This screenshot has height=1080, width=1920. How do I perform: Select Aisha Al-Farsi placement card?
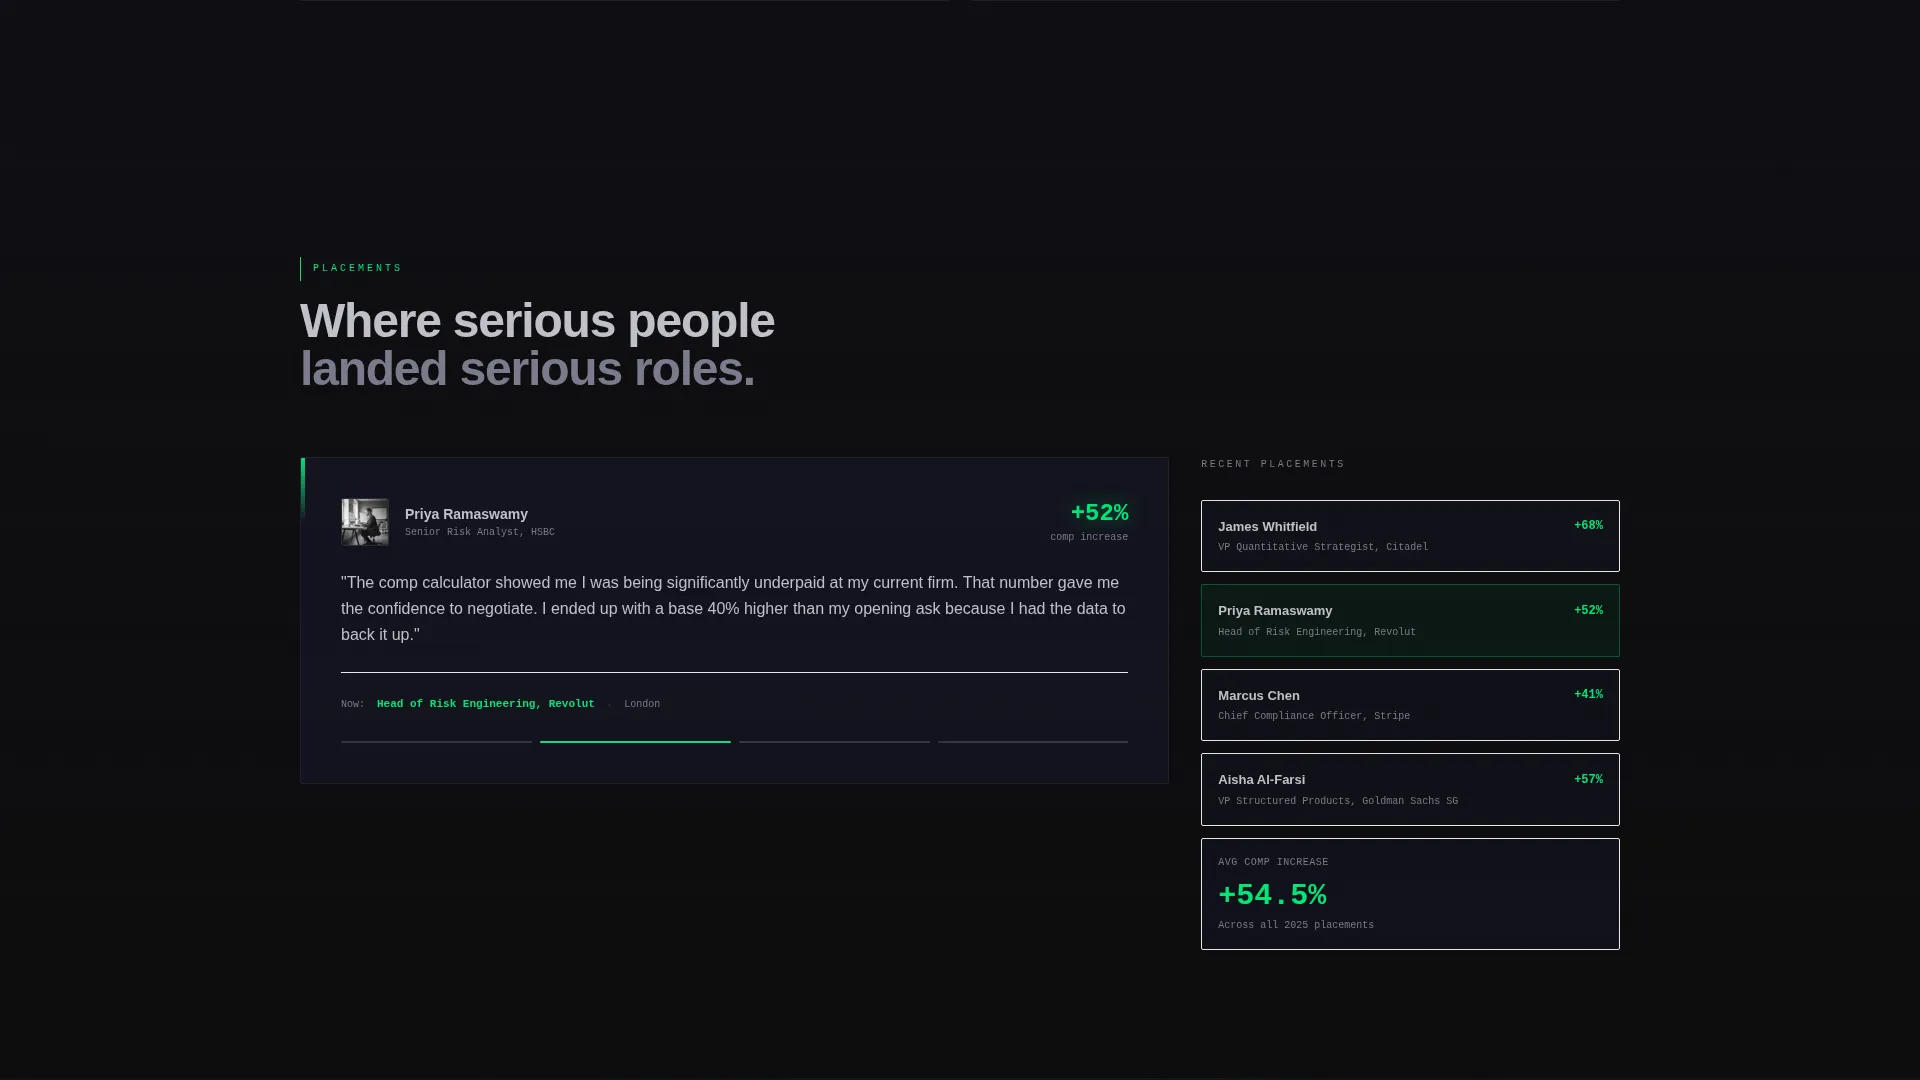point(1410,789)
